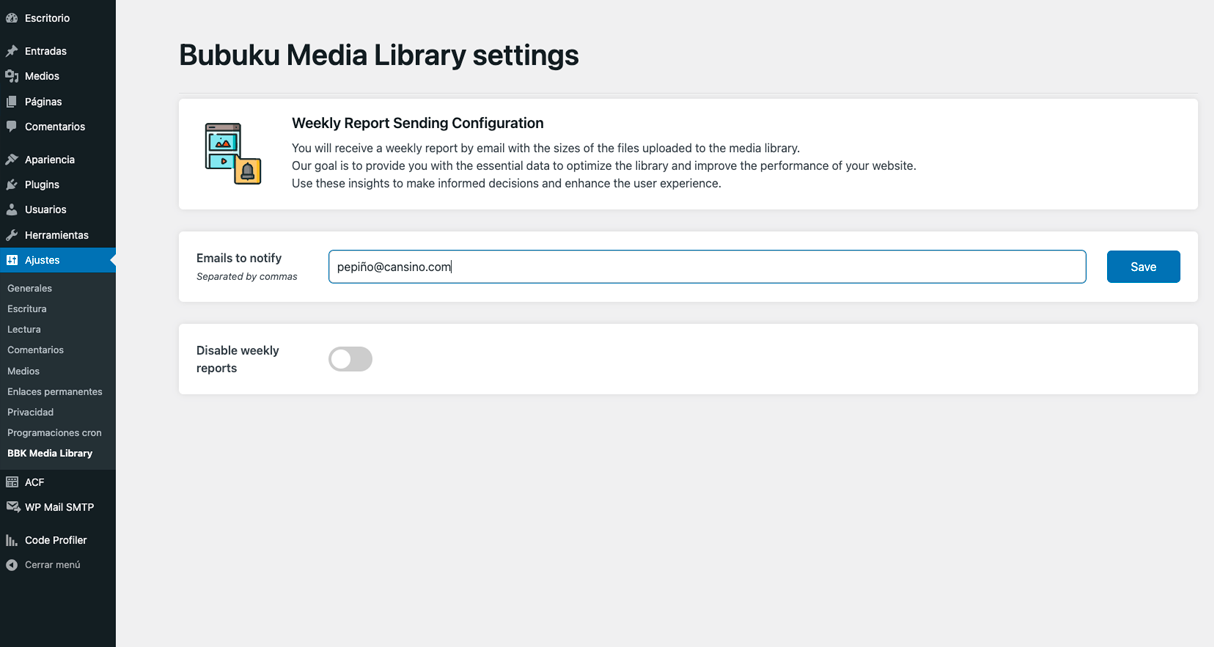The width and height of the screenshot is (1214, 647).
Task: Open the Ajustes menu item
Action: click(42, 260)
